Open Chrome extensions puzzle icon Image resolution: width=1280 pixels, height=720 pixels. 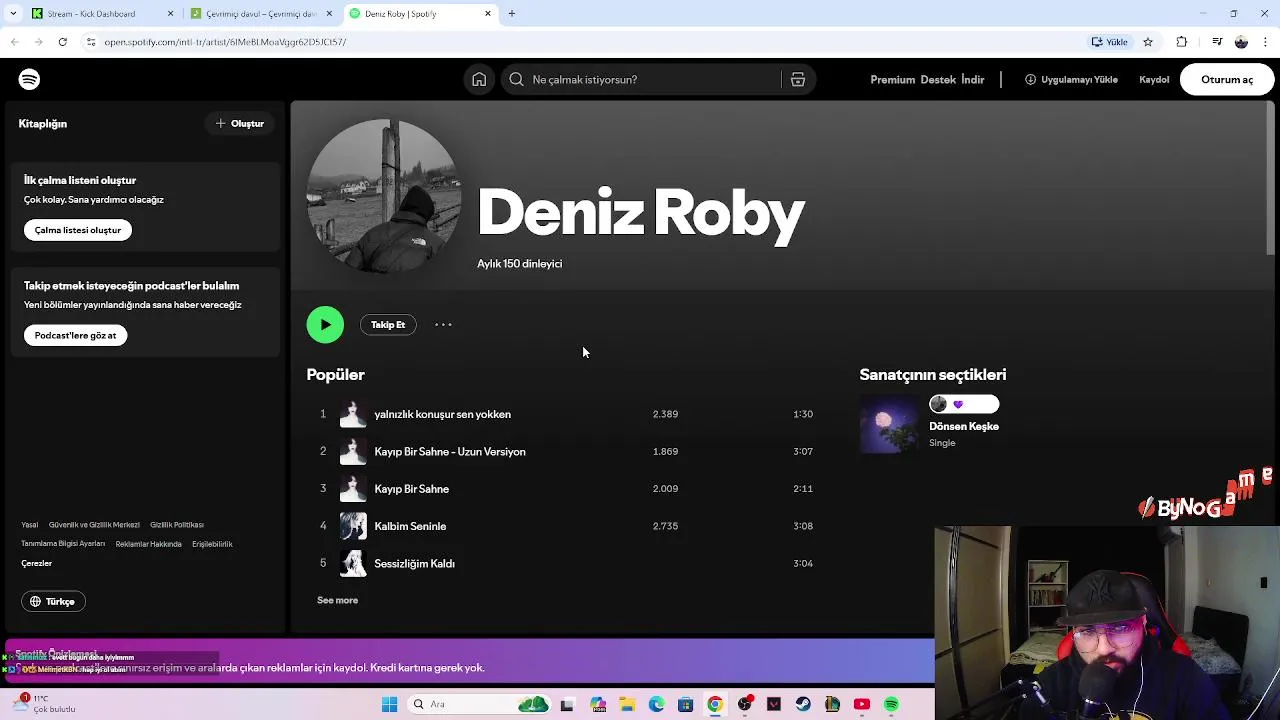1182,42
